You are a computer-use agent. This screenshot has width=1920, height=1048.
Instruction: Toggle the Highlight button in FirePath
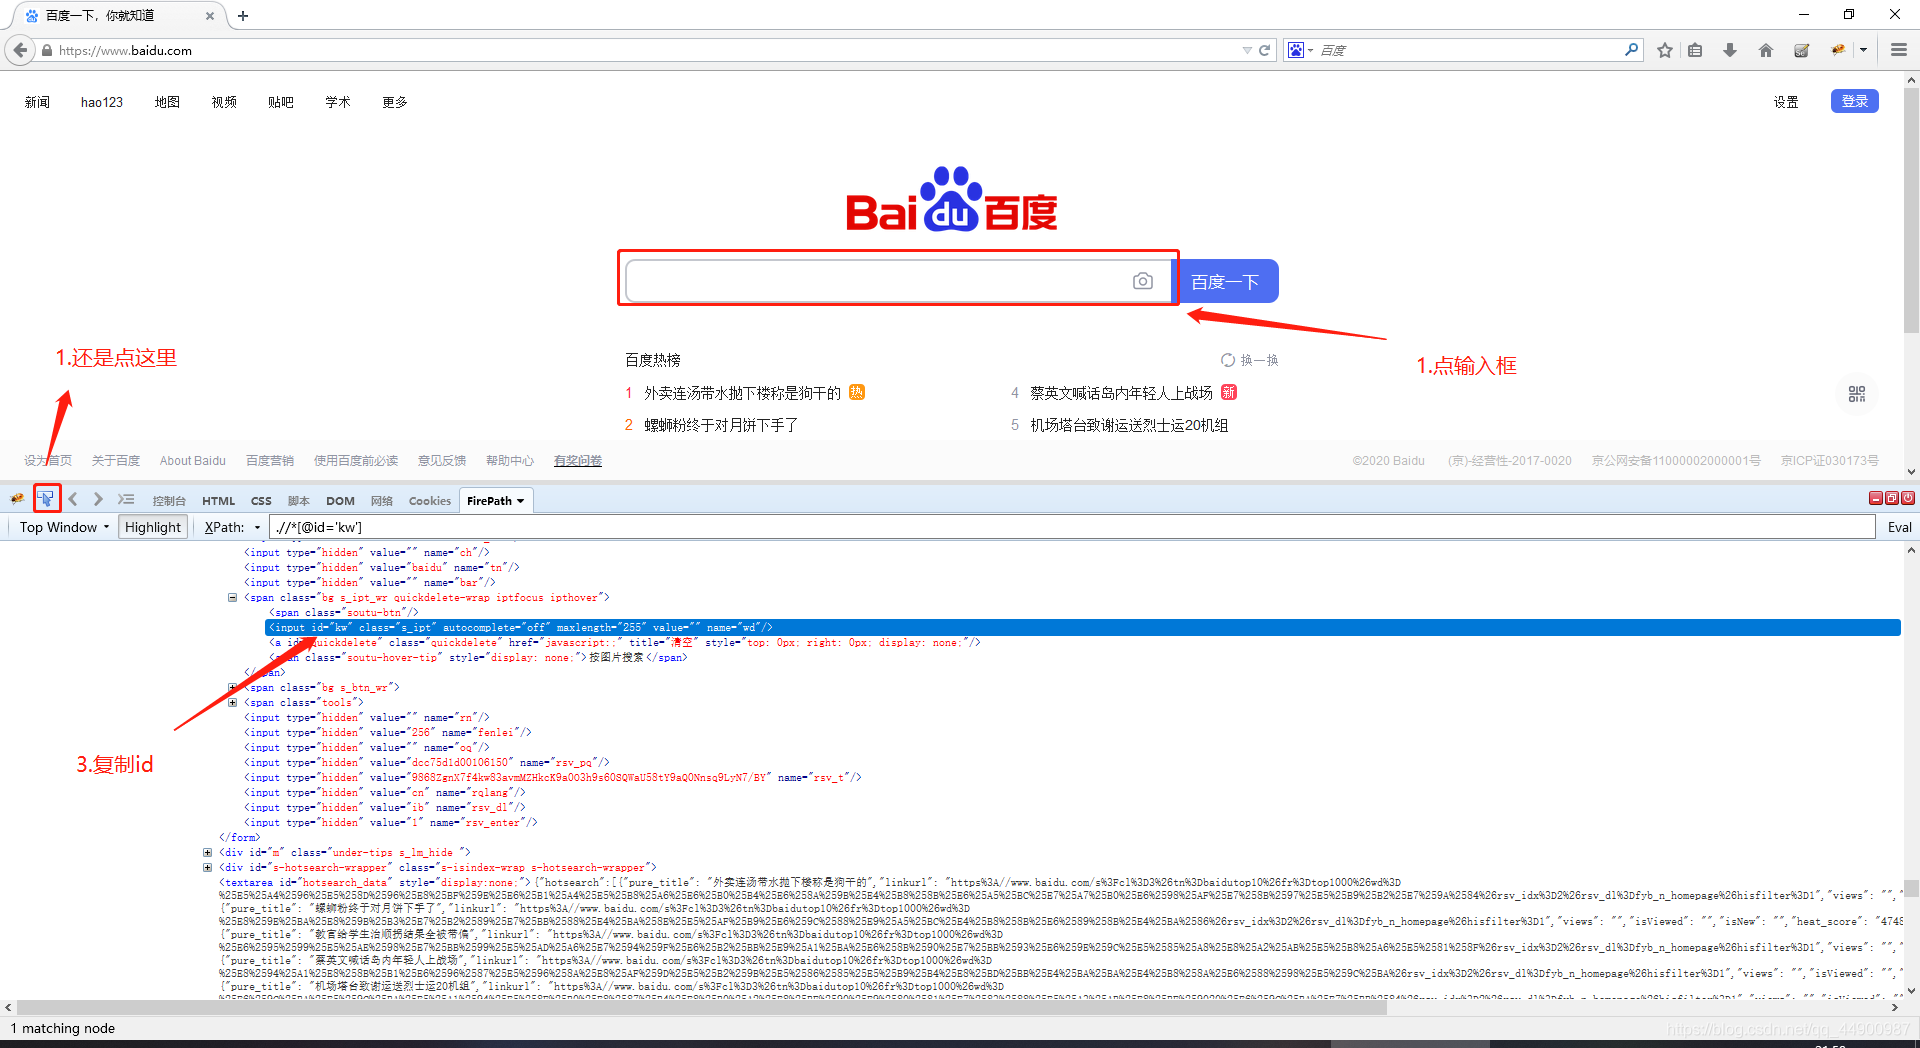tap(153, 527)
